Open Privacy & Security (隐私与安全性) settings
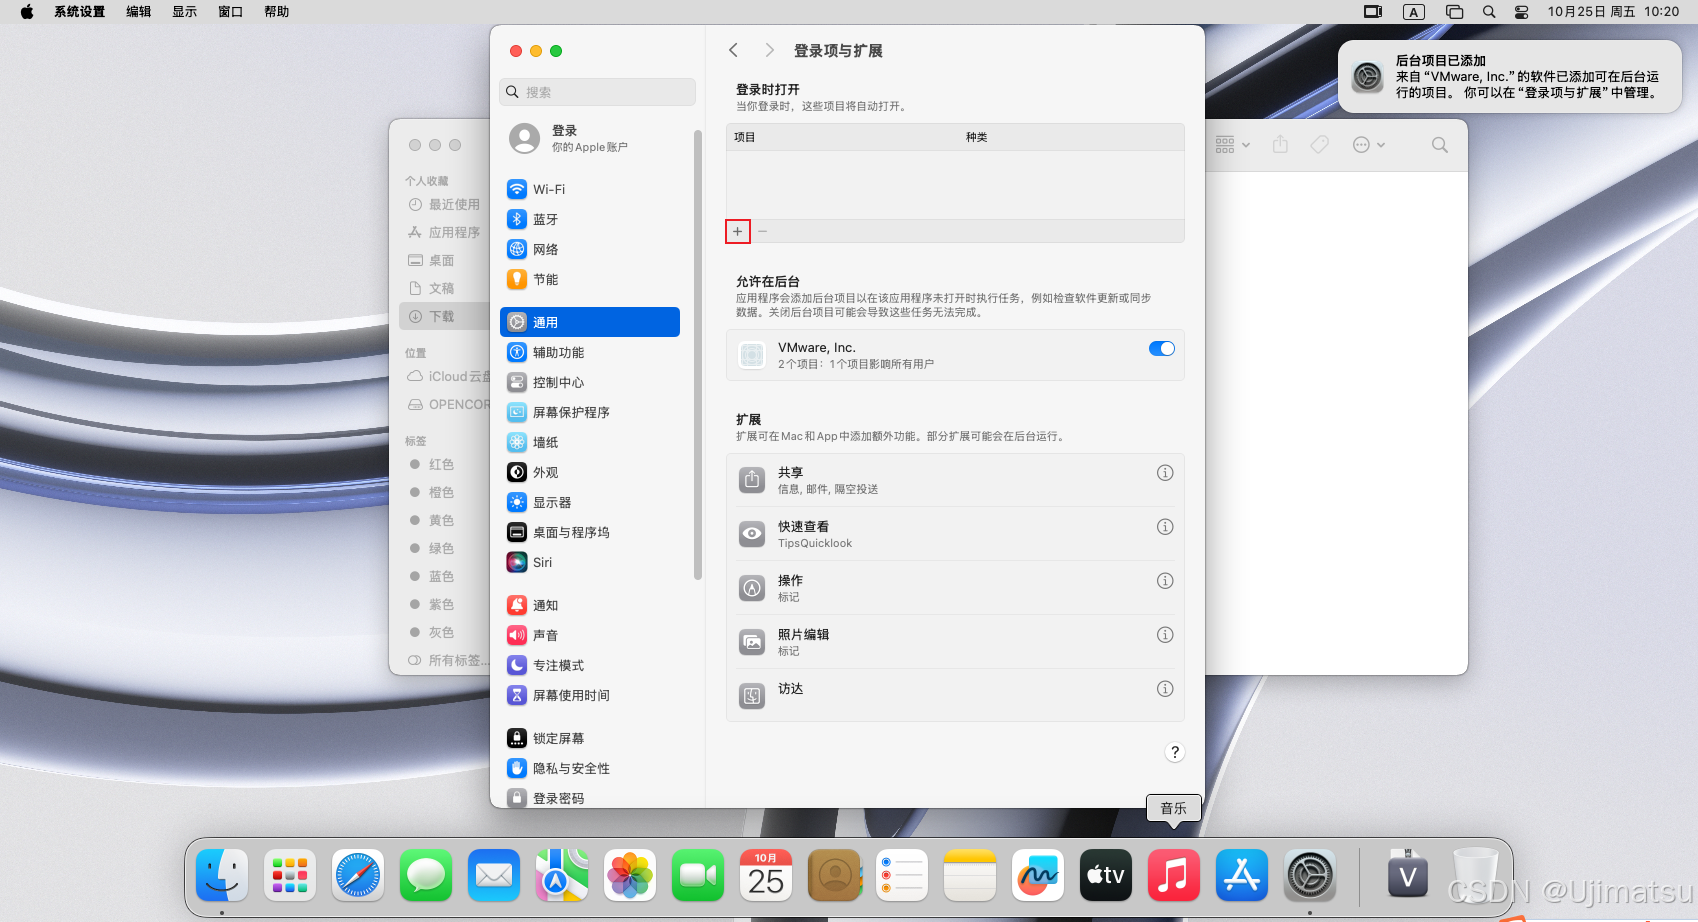 (x=590, y=768)
